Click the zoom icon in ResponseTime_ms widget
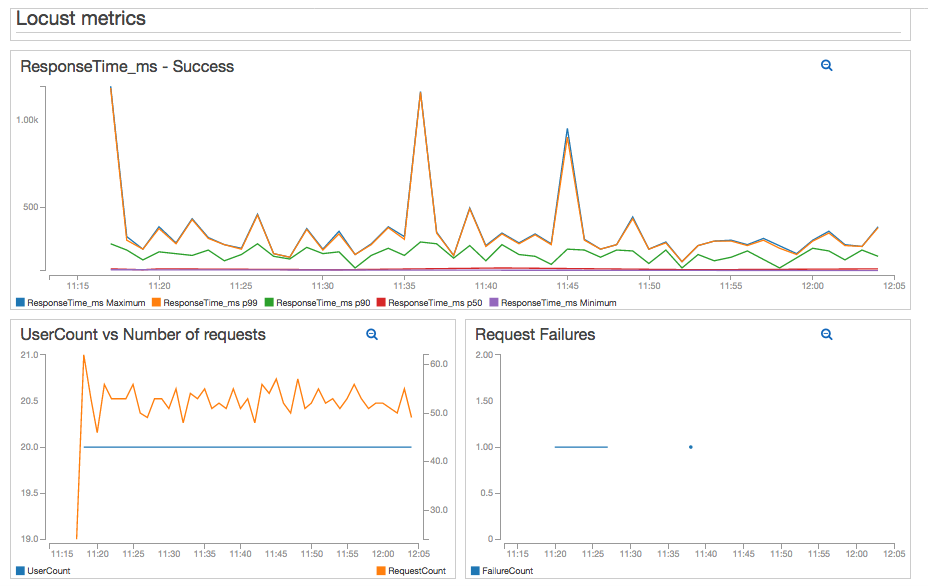This screenshot has width=928, height=586. [x=826, y=66]
